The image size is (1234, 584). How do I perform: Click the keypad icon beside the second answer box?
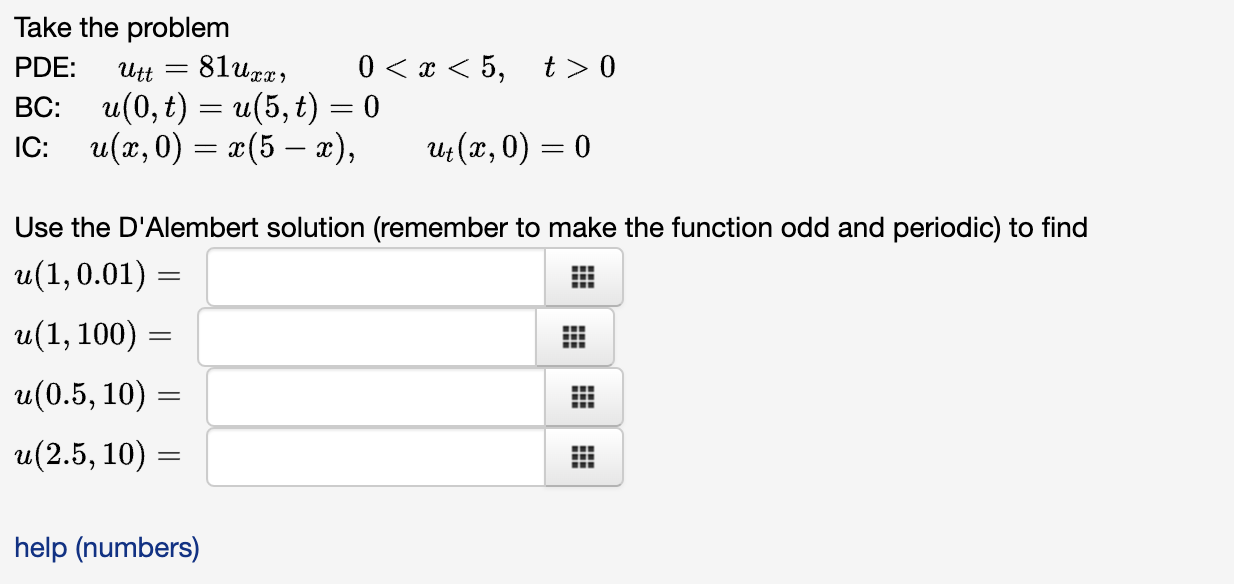(x=574, y=337)
